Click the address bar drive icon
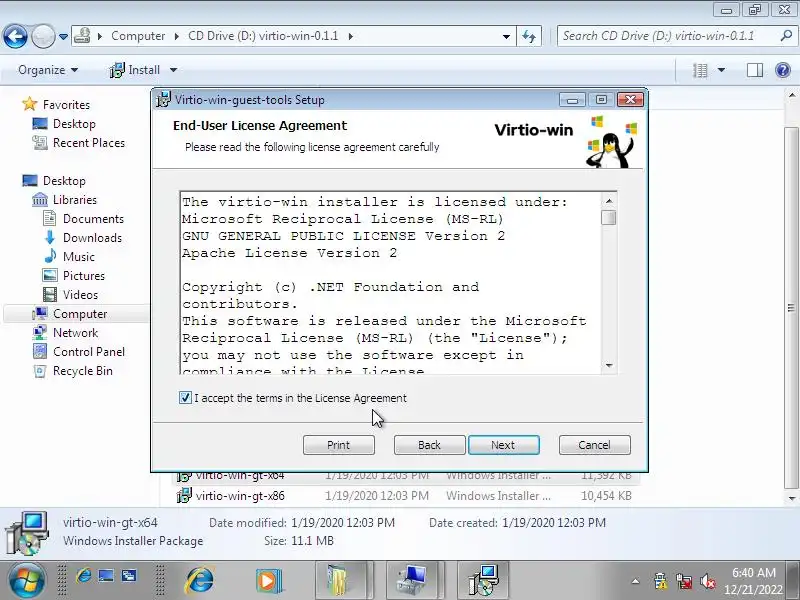 point(82,36)
